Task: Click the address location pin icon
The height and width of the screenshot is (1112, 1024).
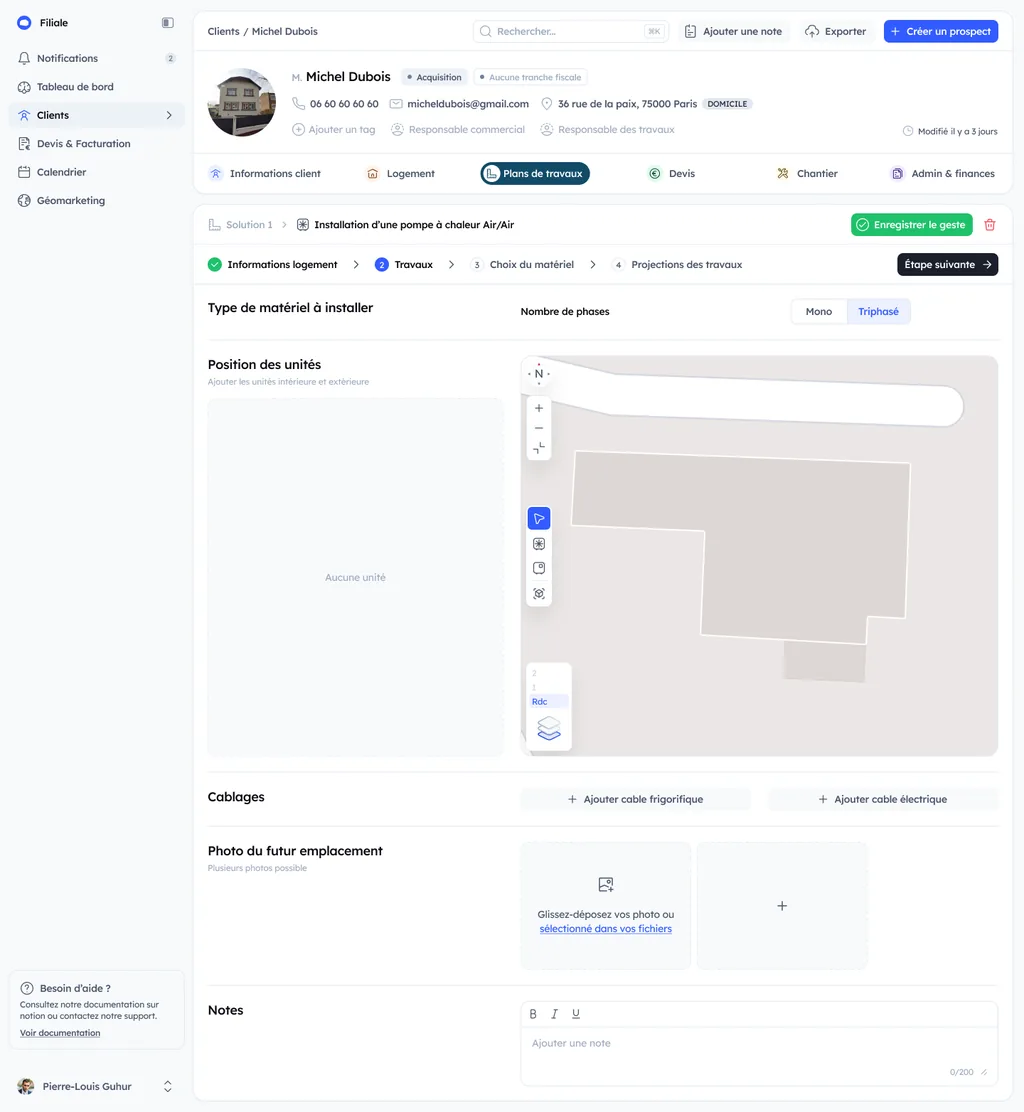Action: click(x=547, y=104)
